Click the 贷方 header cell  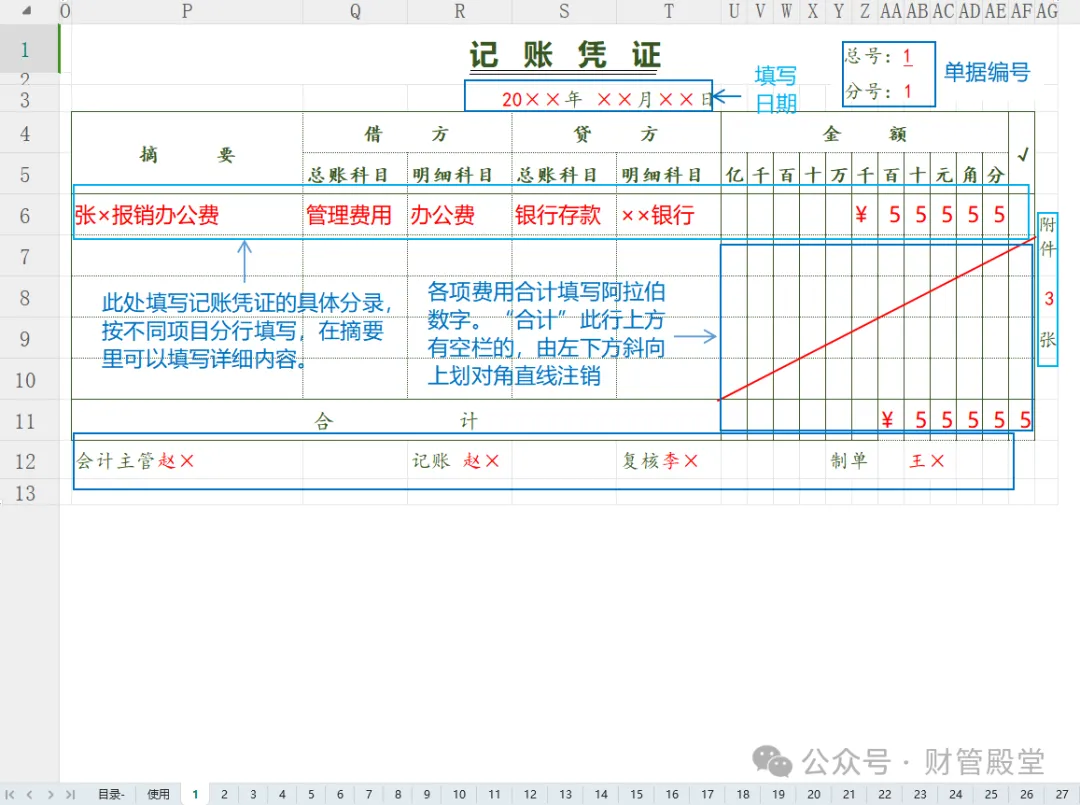[616, 134]
